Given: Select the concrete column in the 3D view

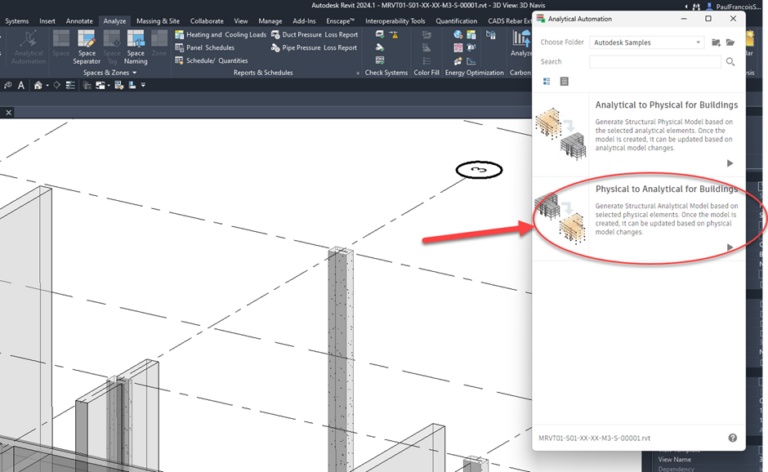Looking at the screenshot, I should pos(341,357).
